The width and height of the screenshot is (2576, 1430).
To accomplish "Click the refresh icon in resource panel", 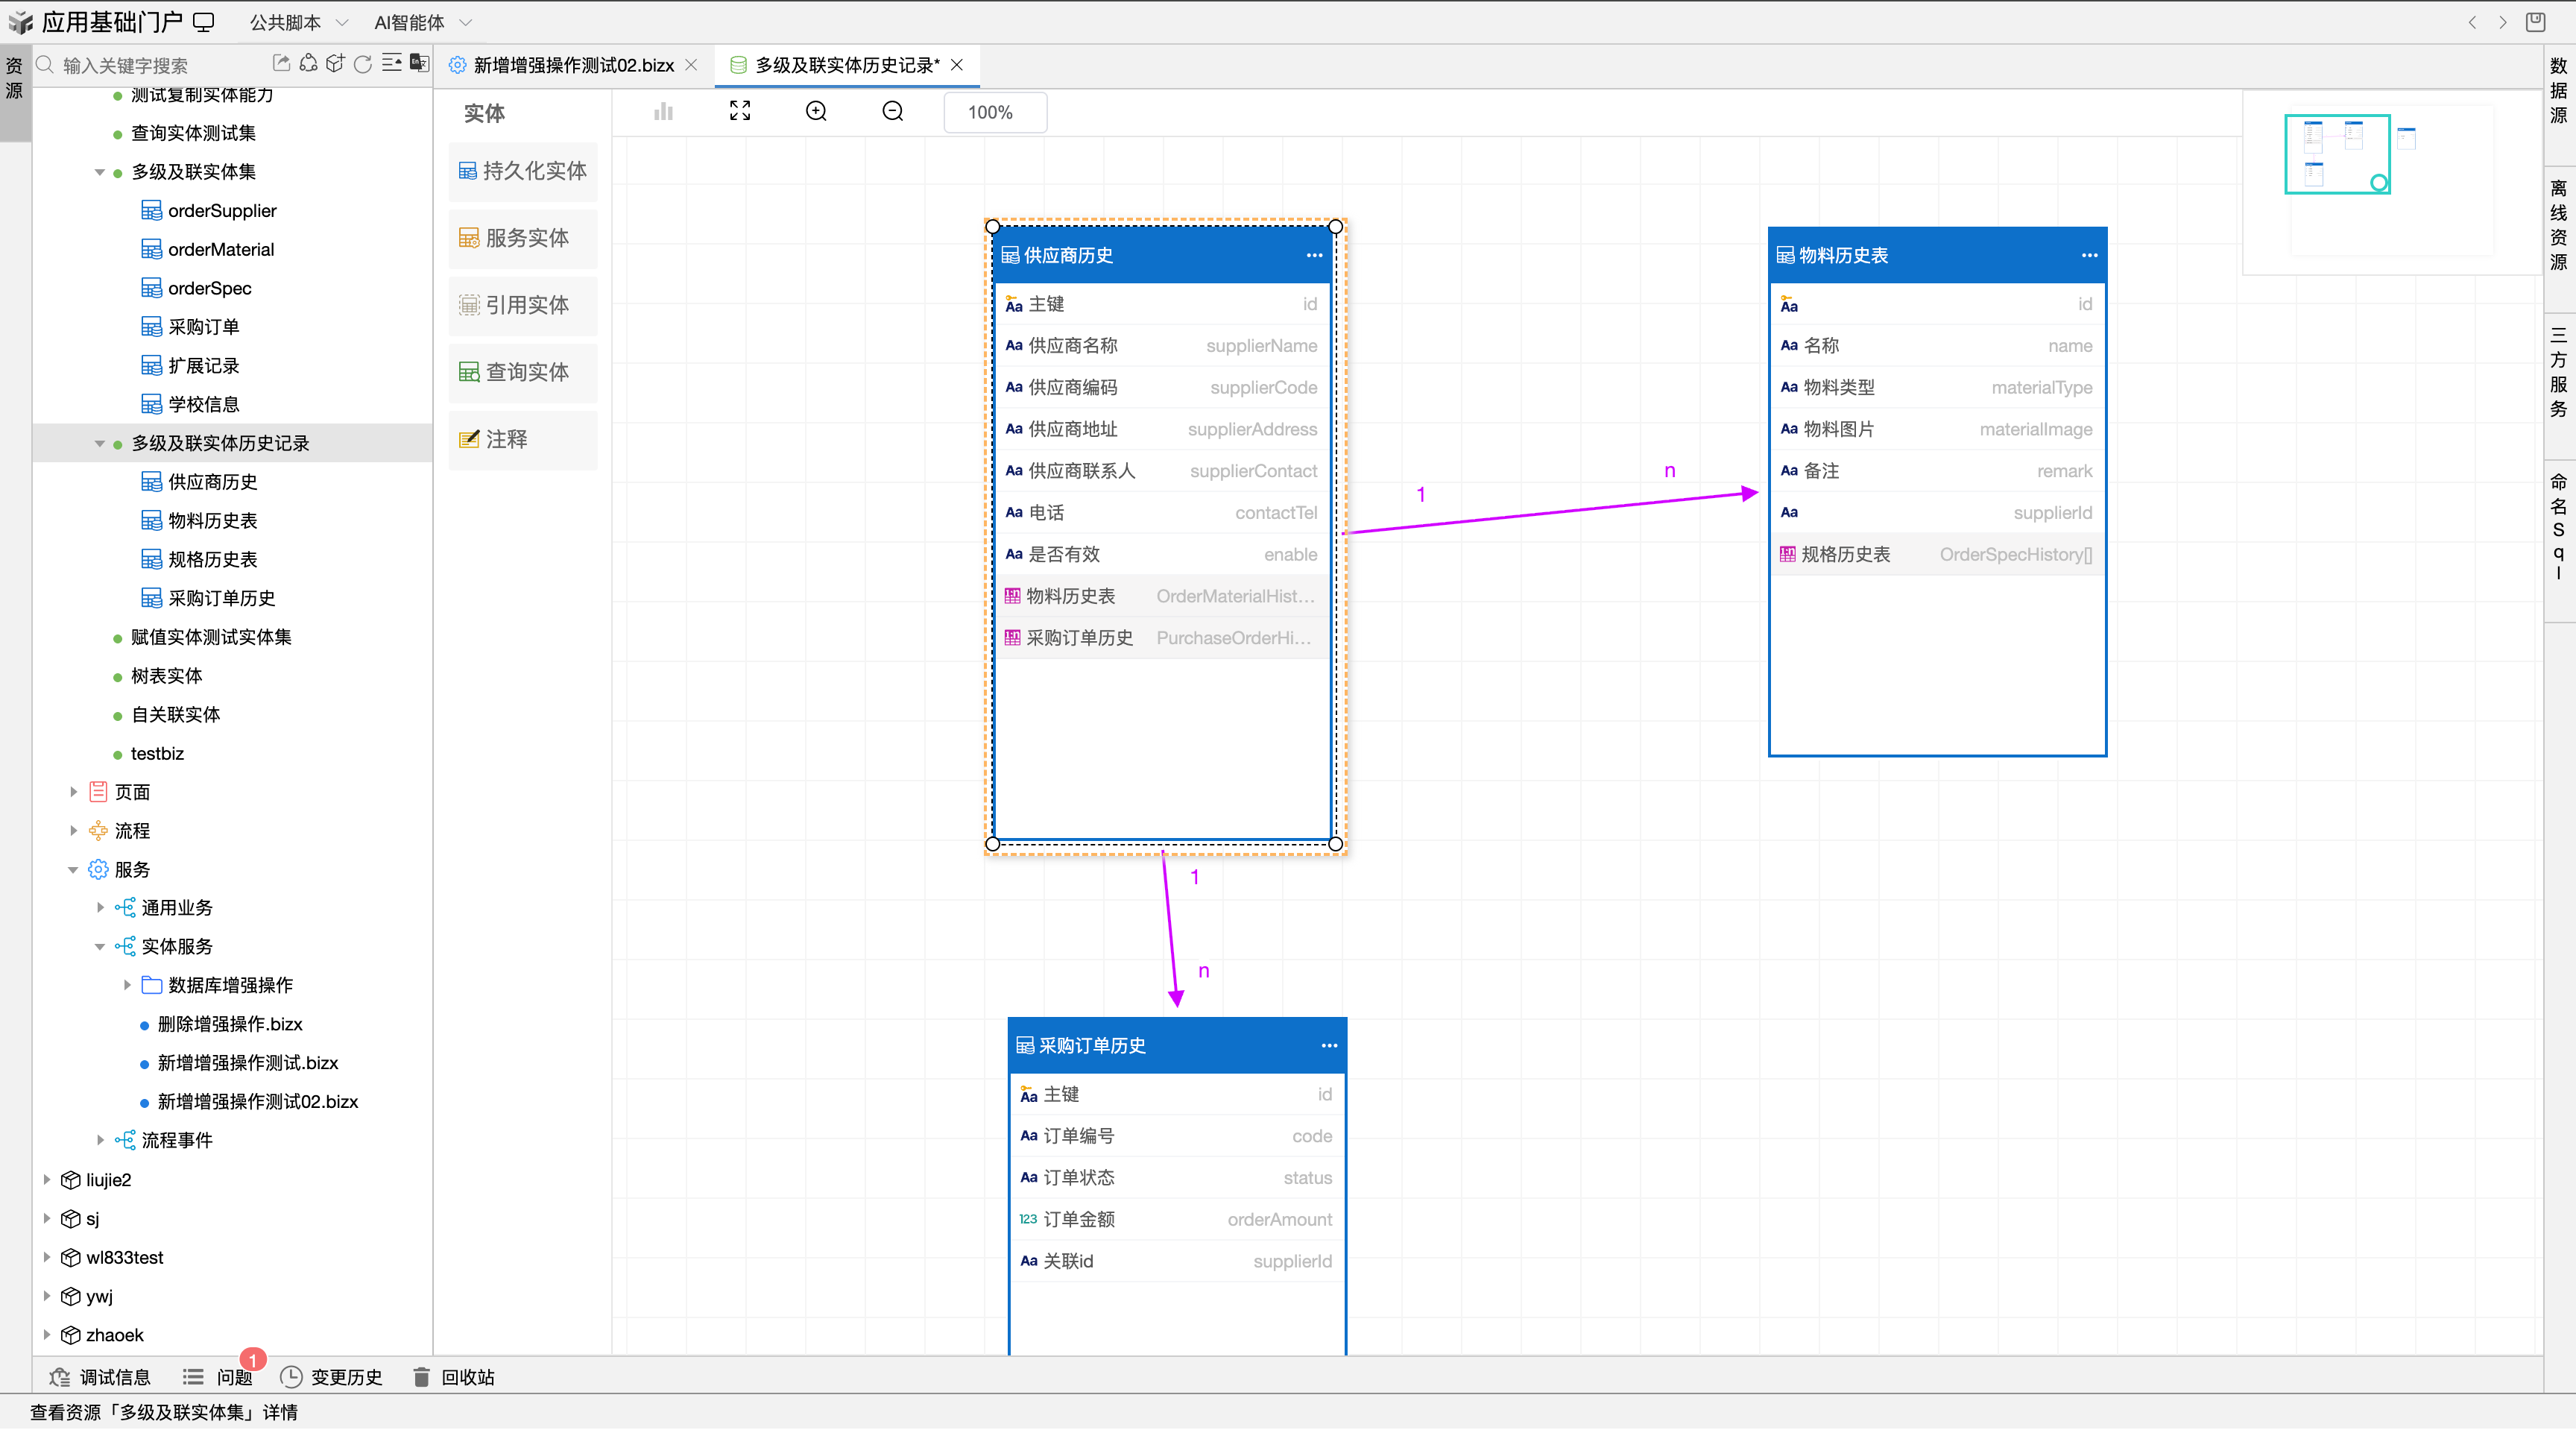I will pyautogui.click(x=363, y=64).
